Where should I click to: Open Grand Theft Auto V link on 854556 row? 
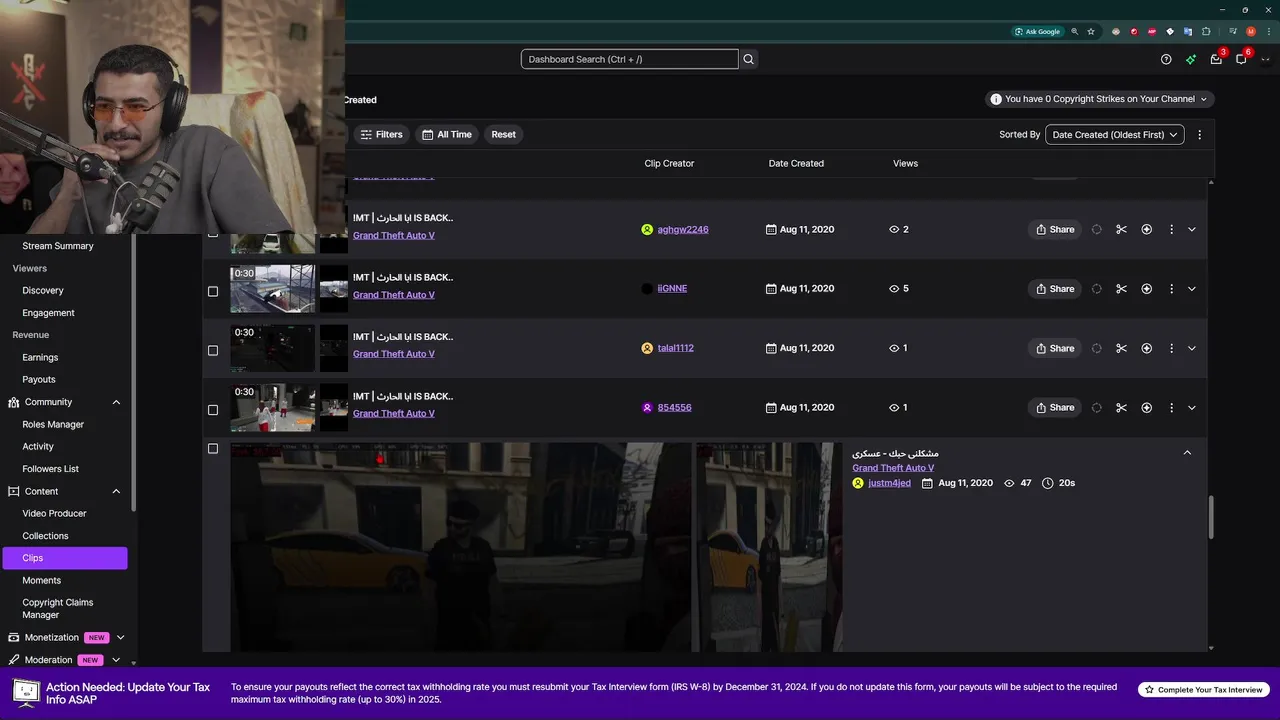pos(394,413)
